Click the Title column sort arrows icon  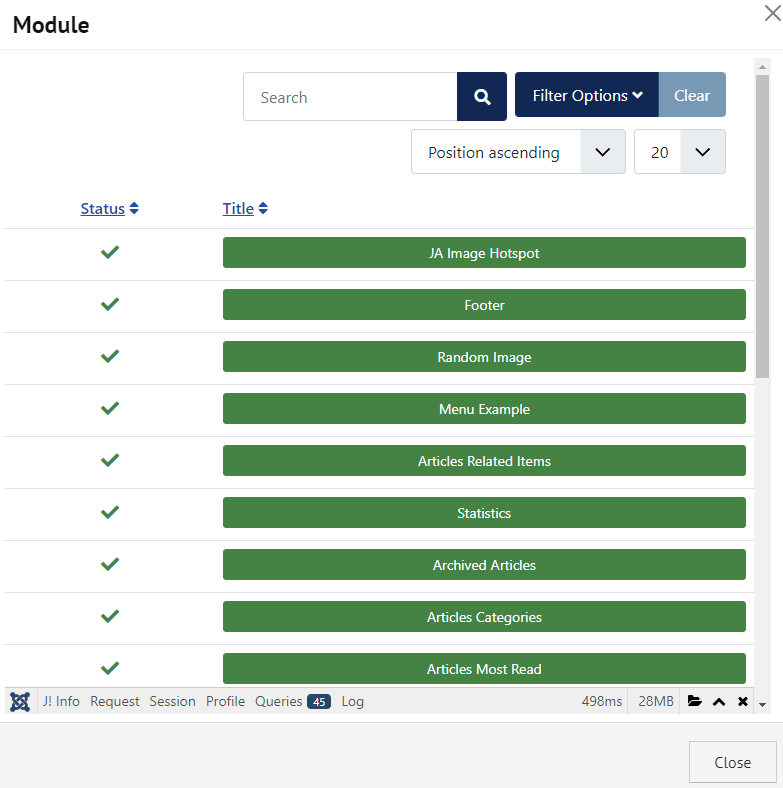coord(263,209)
